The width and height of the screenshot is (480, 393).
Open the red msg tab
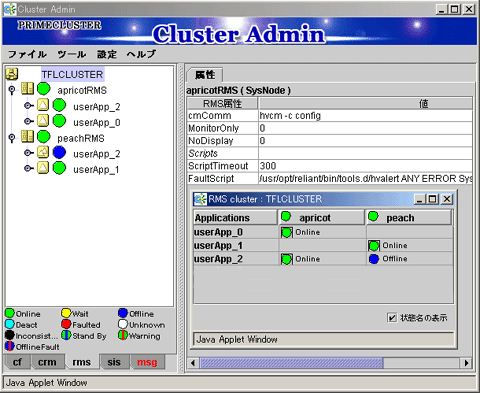(147, 362)
